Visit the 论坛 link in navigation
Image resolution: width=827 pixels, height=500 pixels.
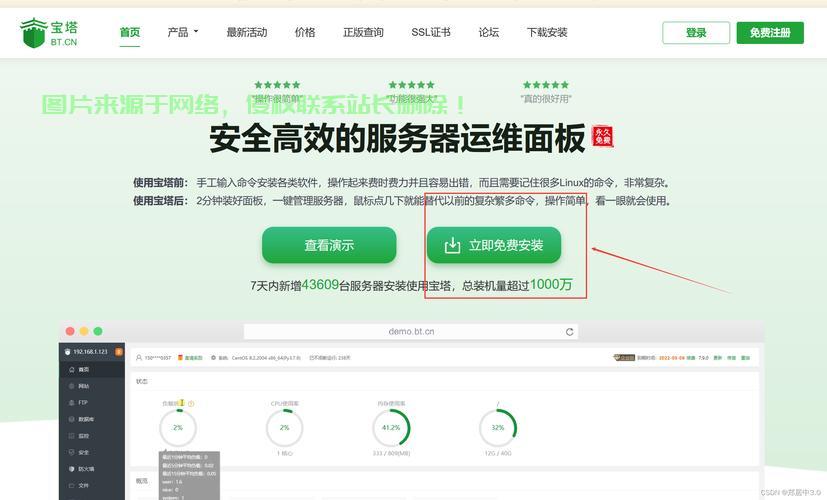point(488,33)
